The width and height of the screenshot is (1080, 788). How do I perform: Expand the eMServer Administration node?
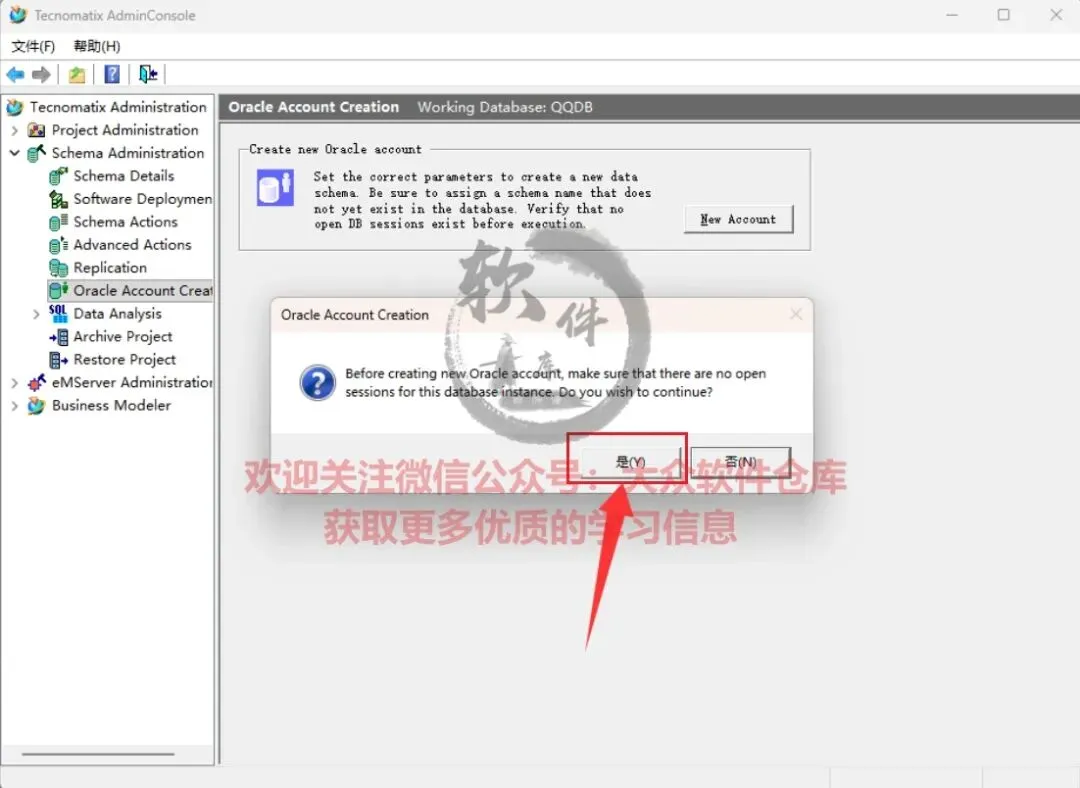pos(14,383)
